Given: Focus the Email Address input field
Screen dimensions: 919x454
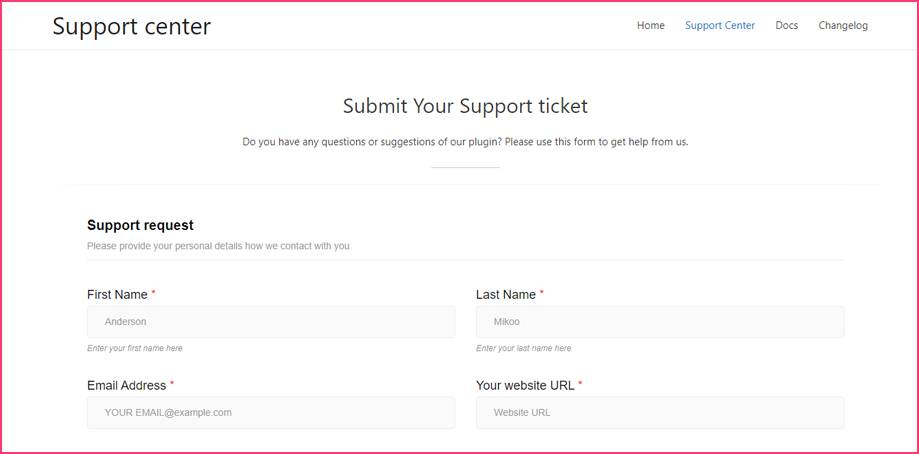Looking at the screenshot, I should coord(270,412).
